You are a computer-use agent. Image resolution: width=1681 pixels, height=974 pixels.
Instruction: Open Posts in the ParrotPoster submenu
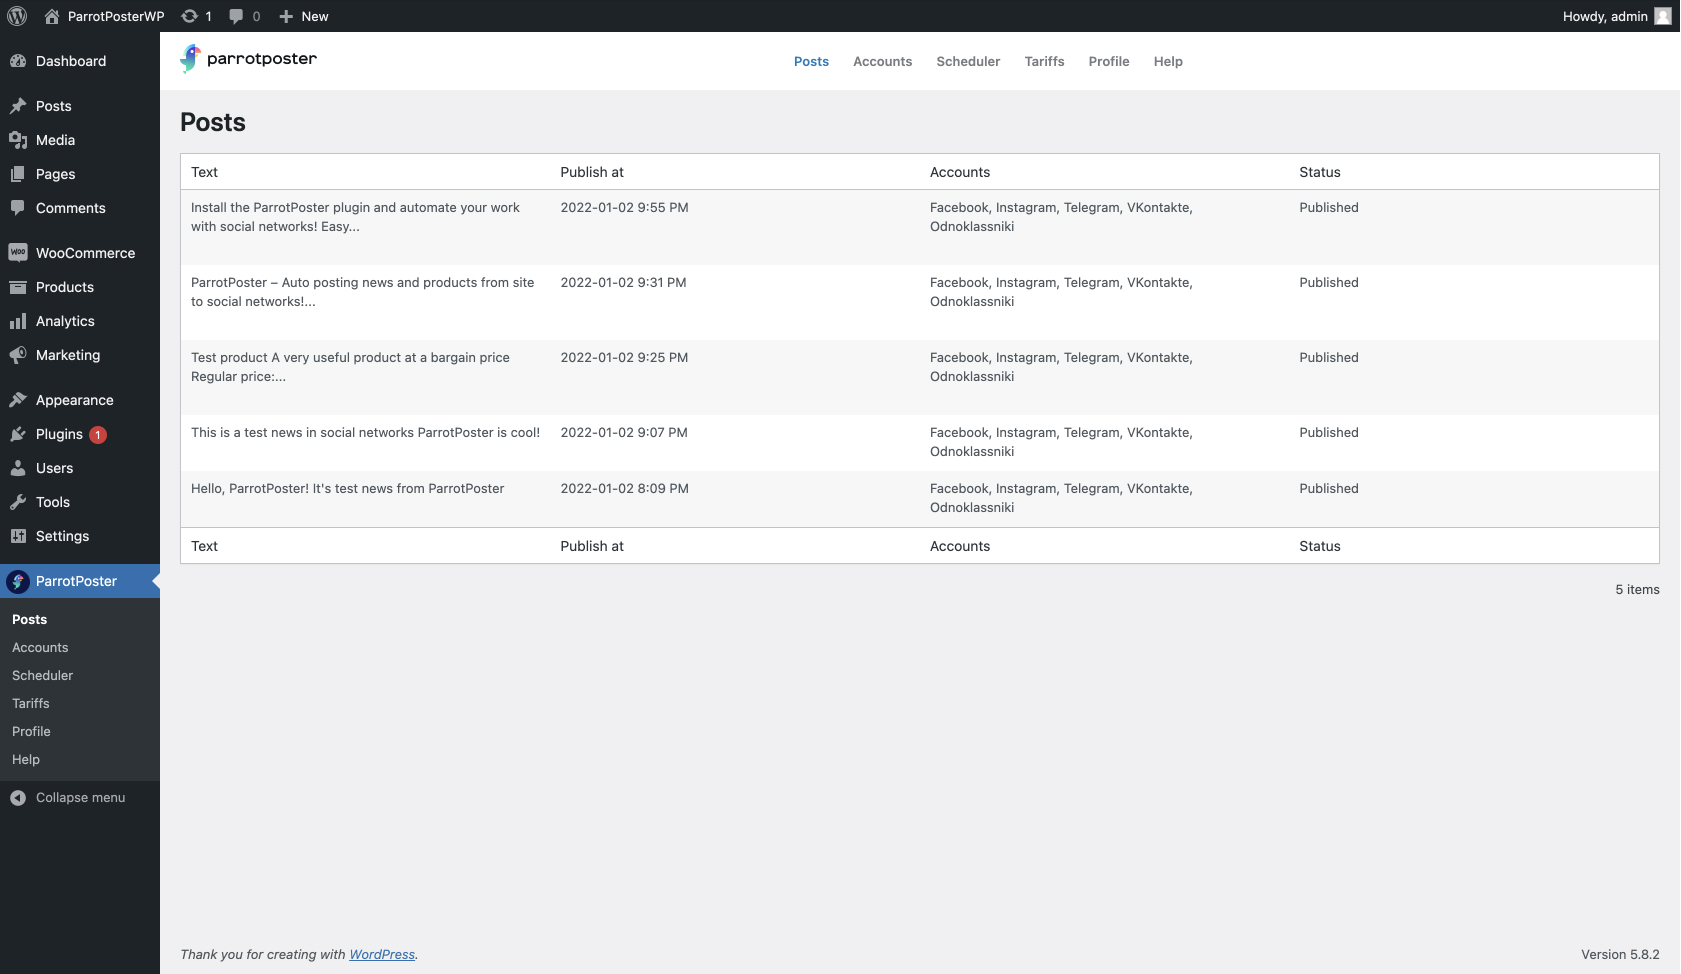click(x=30, y=620)
